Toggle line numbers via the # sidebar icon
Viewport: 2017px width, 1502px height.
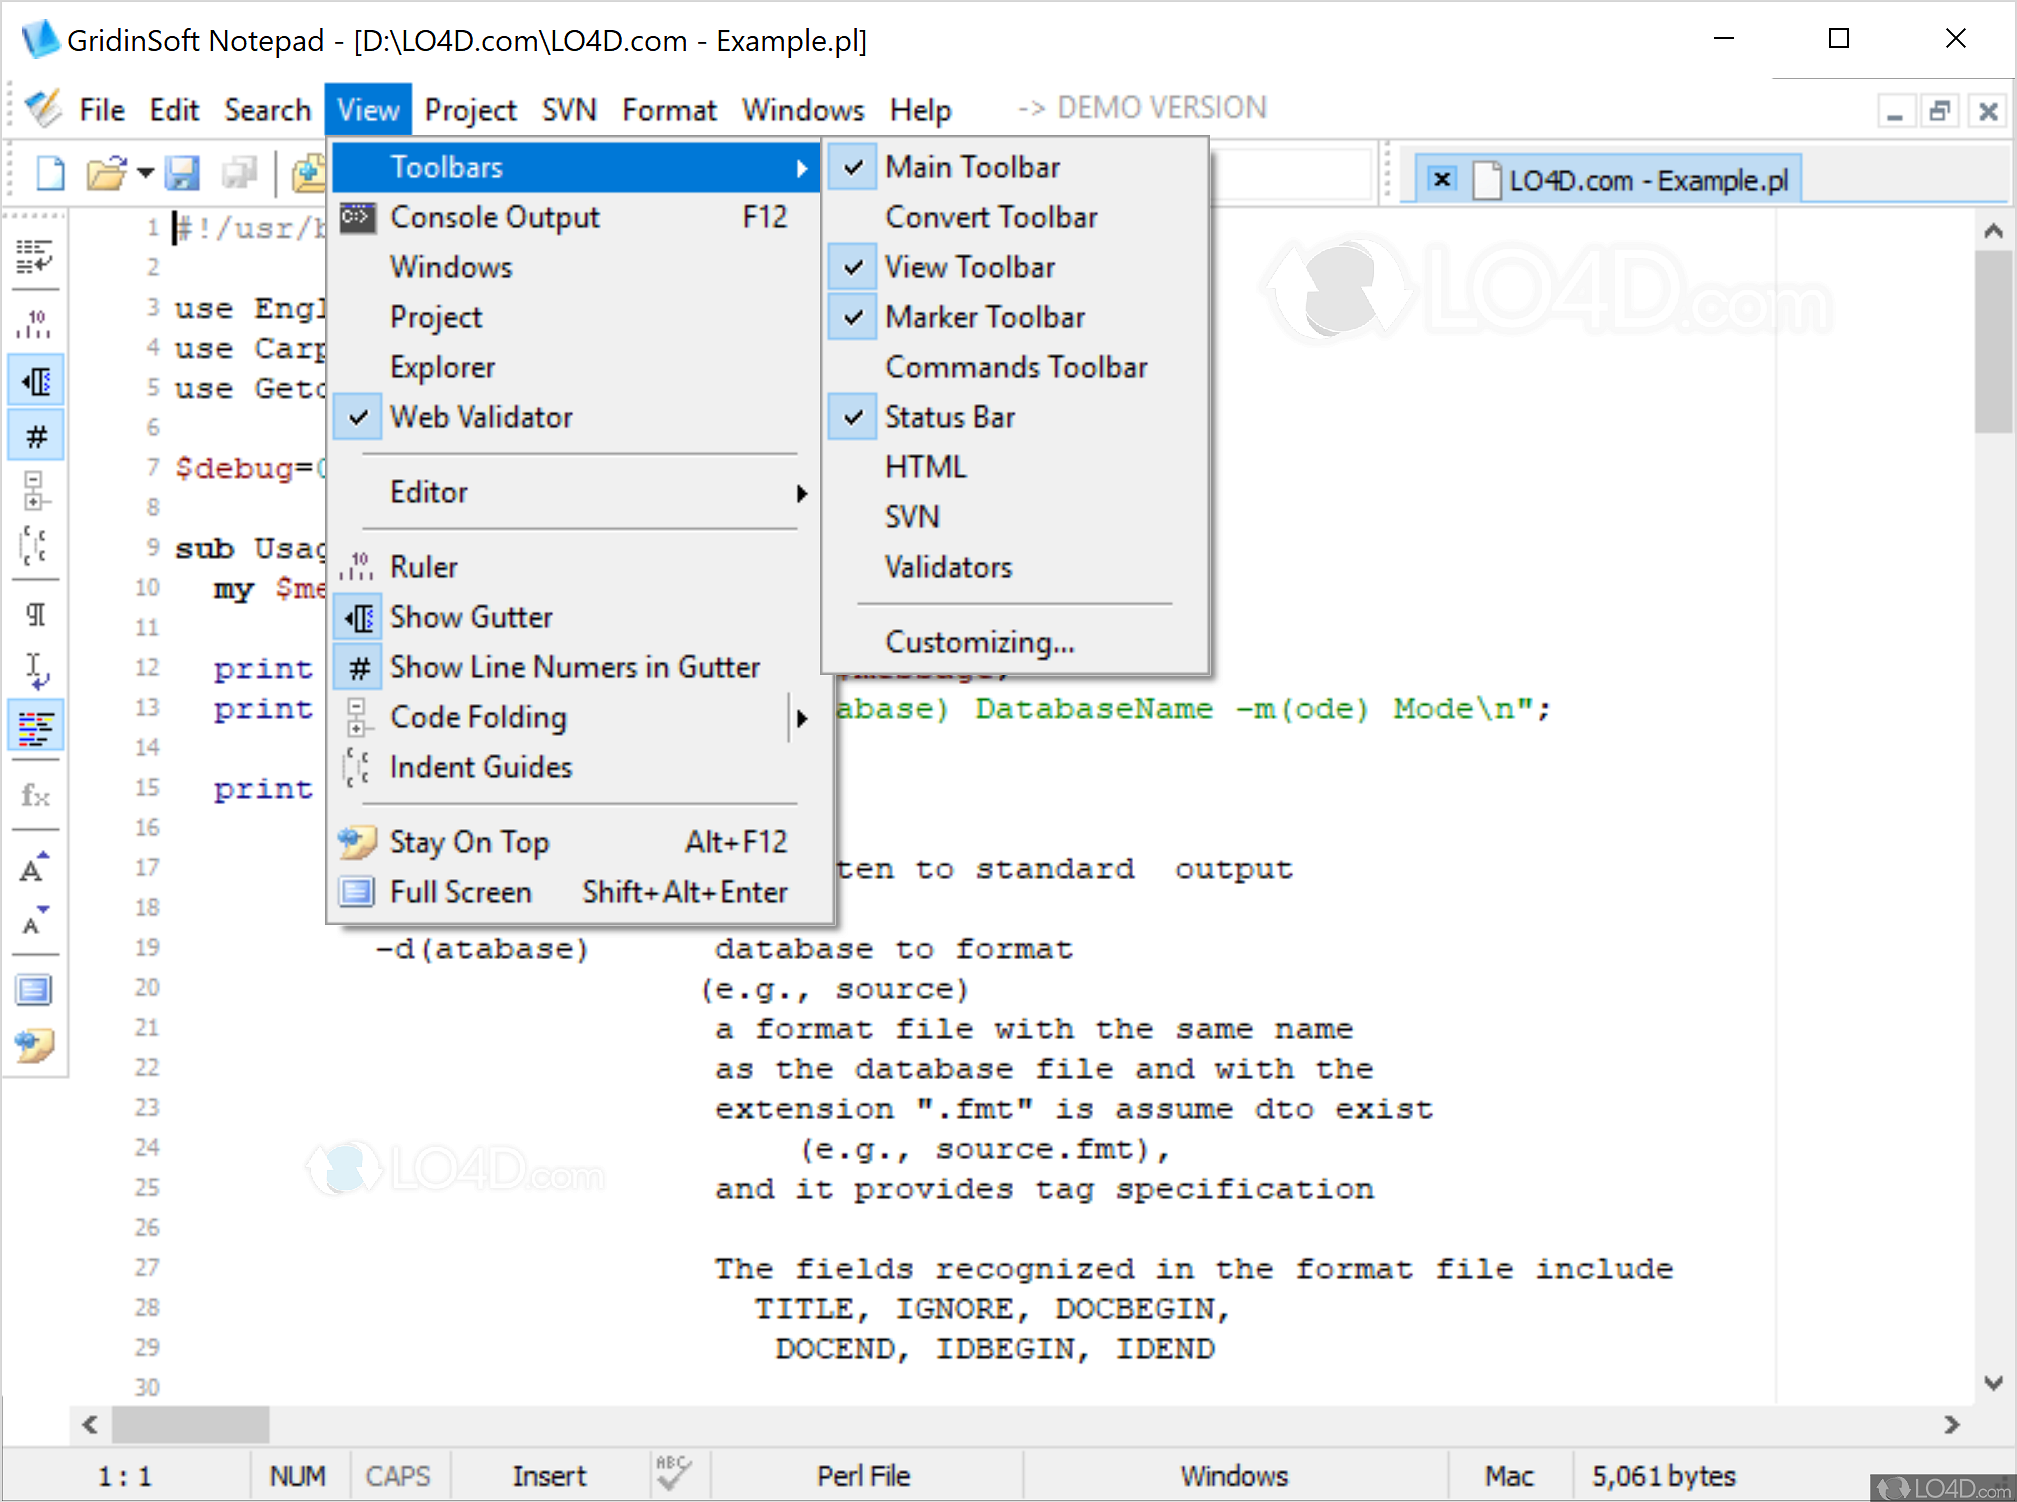coord(36,435)
